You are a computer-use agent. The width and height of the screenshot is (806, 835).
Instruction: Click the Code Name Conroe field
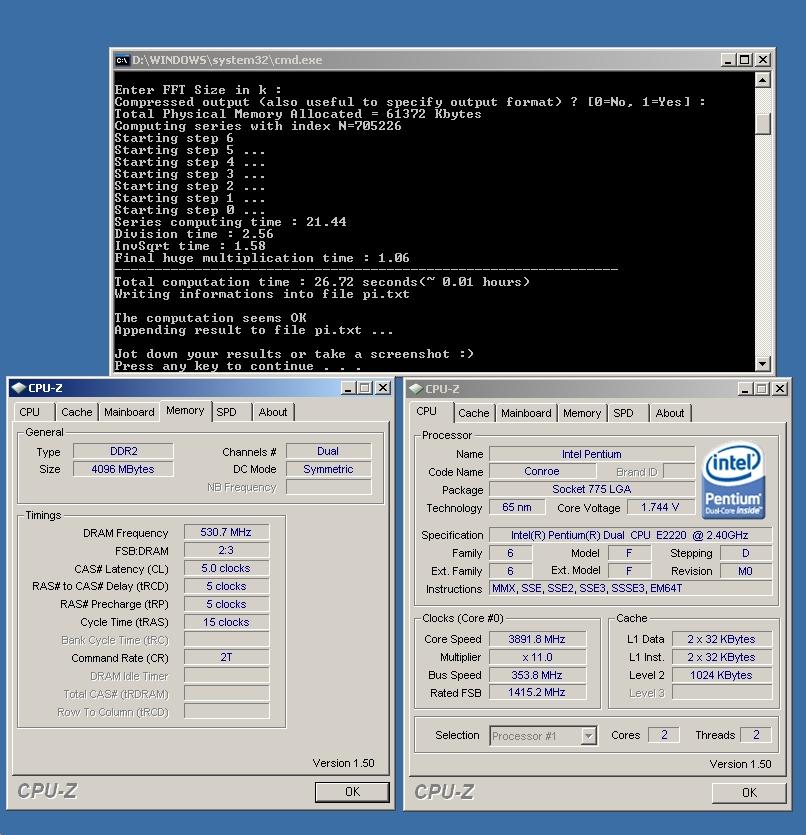pos(542,471)
